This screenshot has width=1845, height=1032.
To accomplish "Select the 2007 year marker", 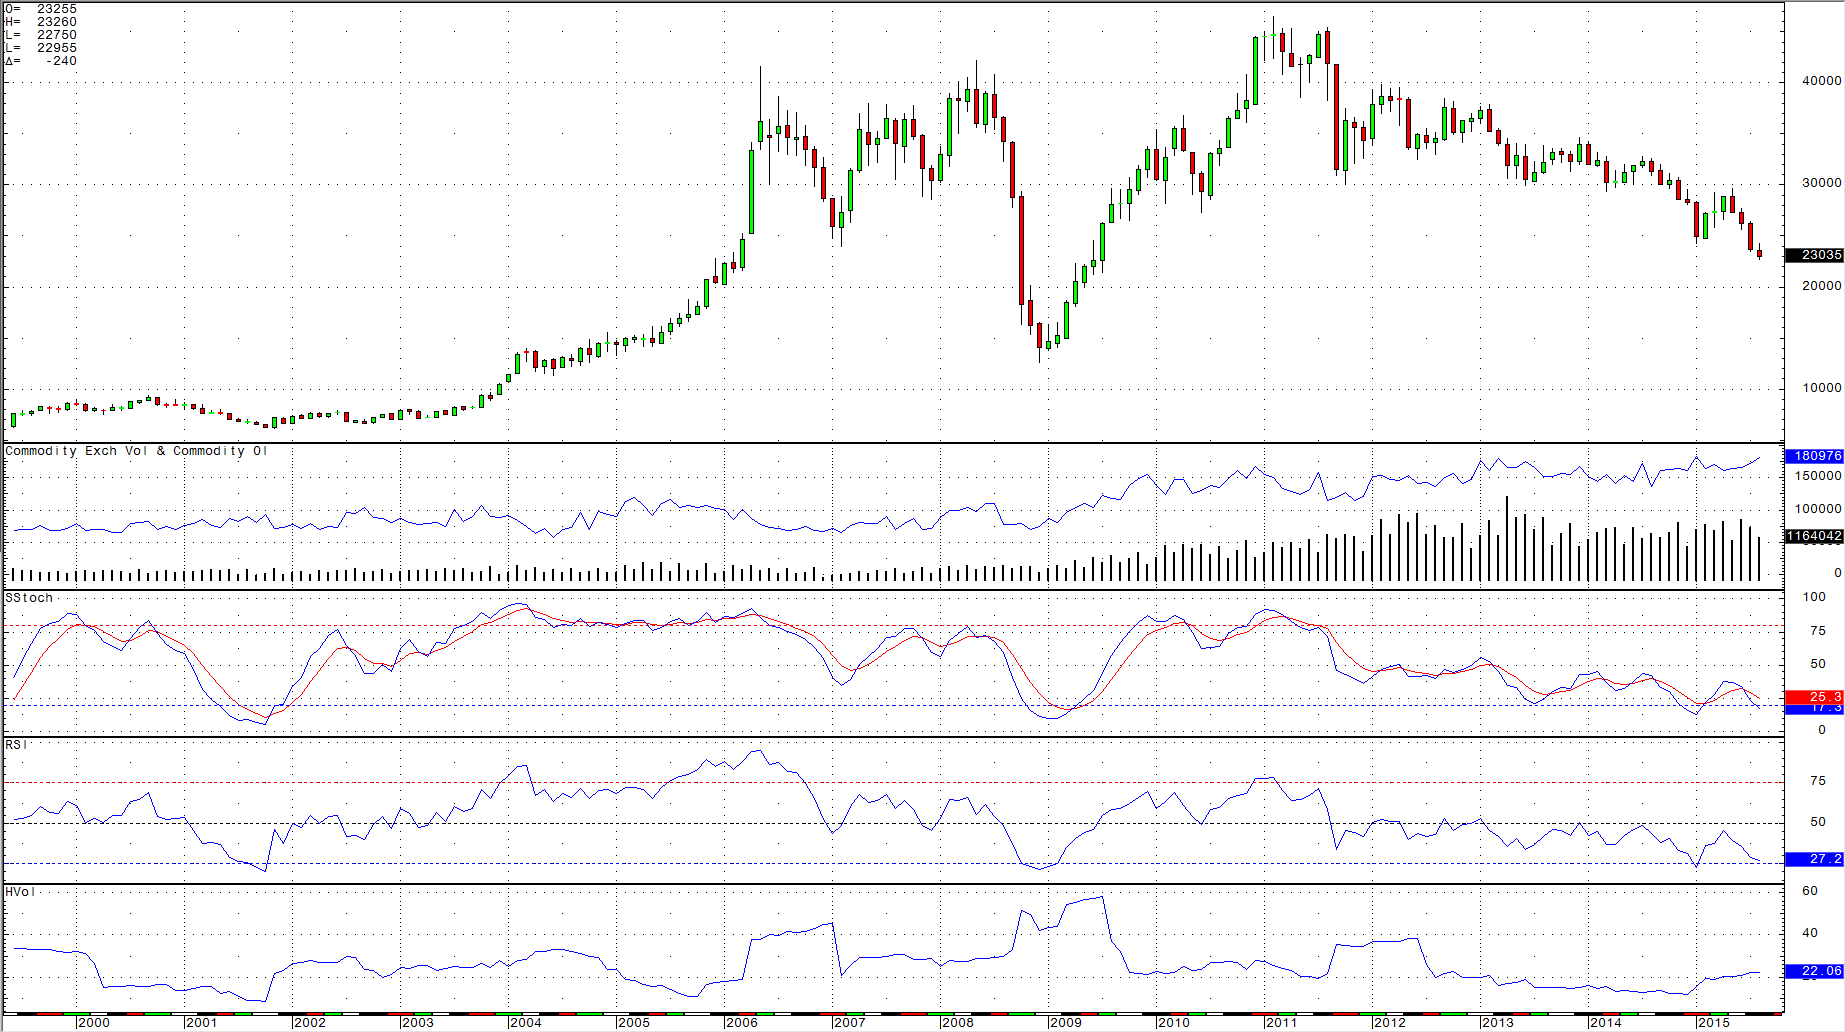I will coord(850,1023).
